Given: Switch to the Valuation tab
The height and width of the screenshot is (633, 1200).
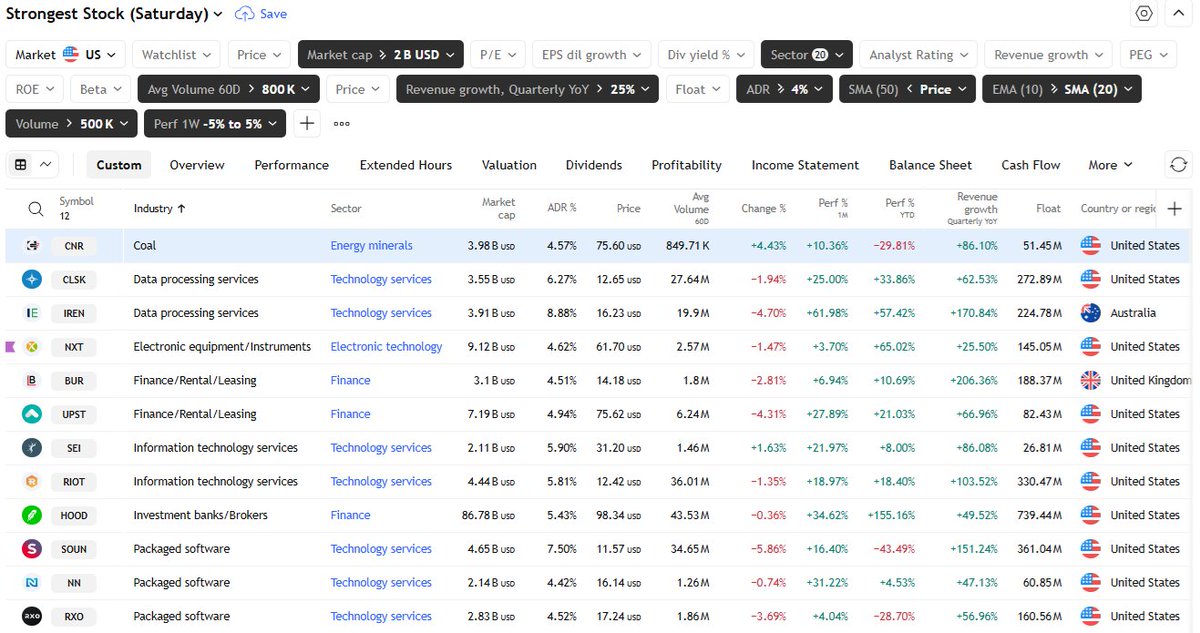Looking at the screenshot, I should pos(509,165).
